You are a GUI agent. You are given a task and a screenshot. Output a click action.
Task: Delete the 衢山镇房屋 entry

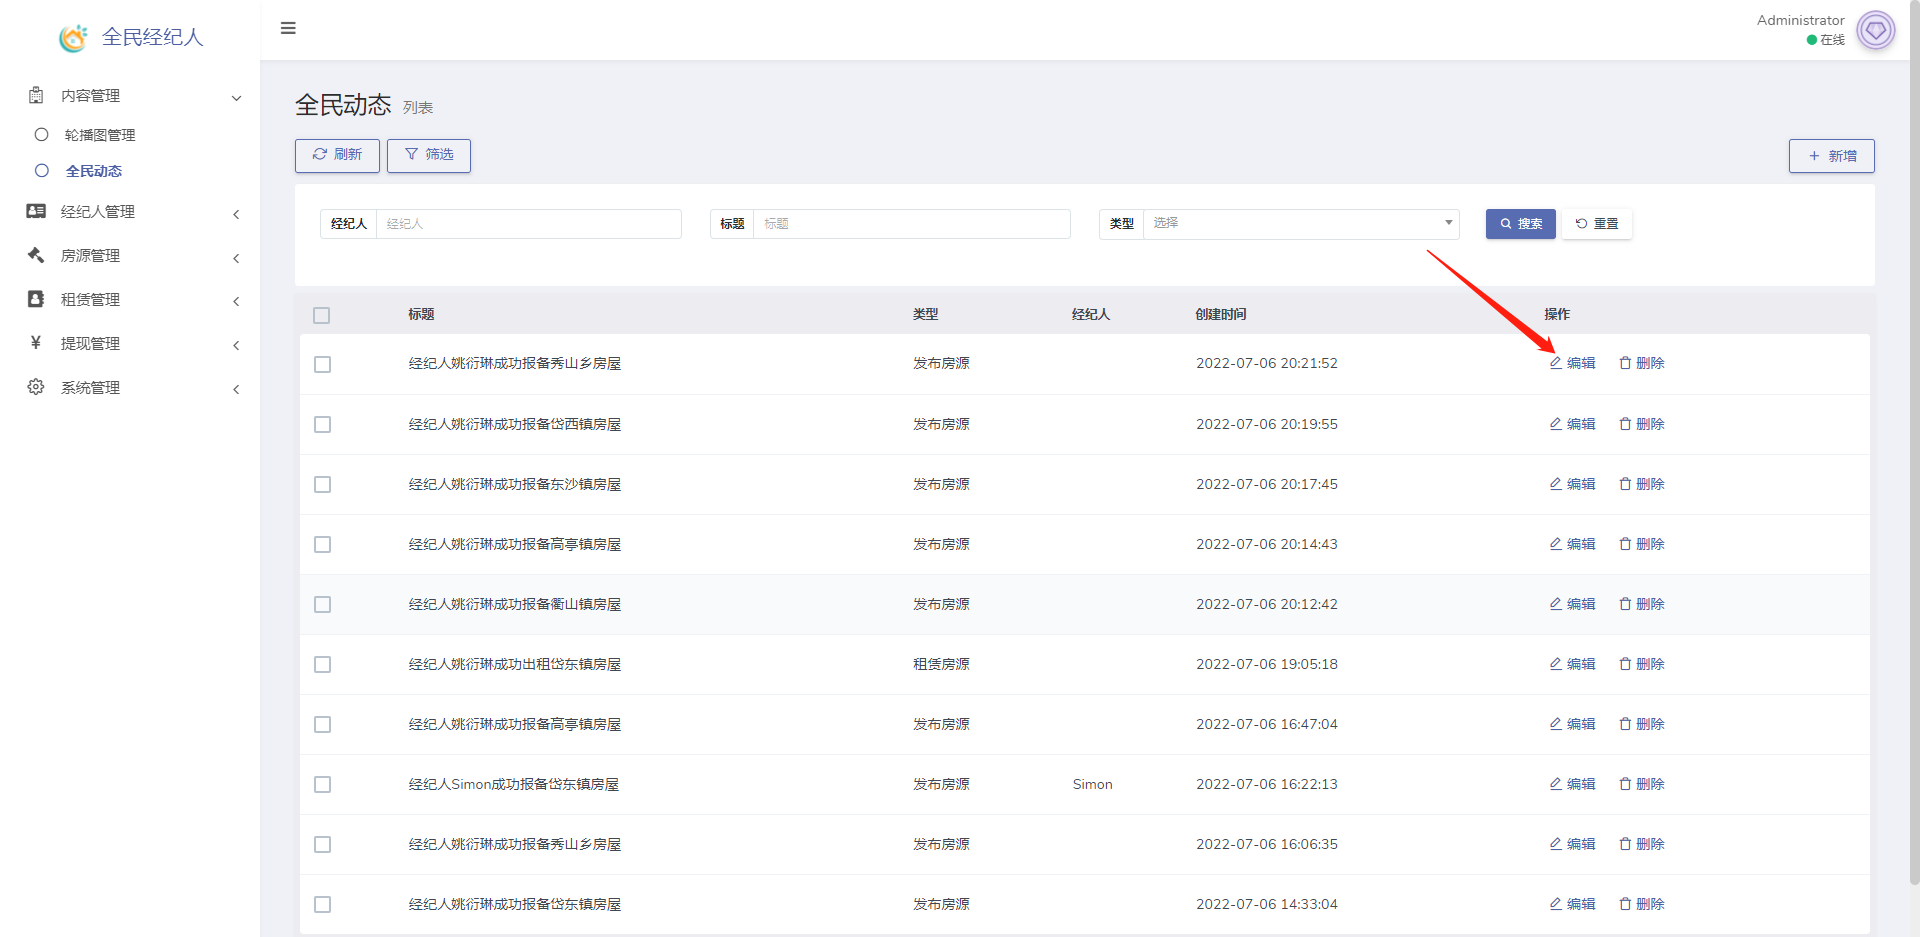(1642, 604)
